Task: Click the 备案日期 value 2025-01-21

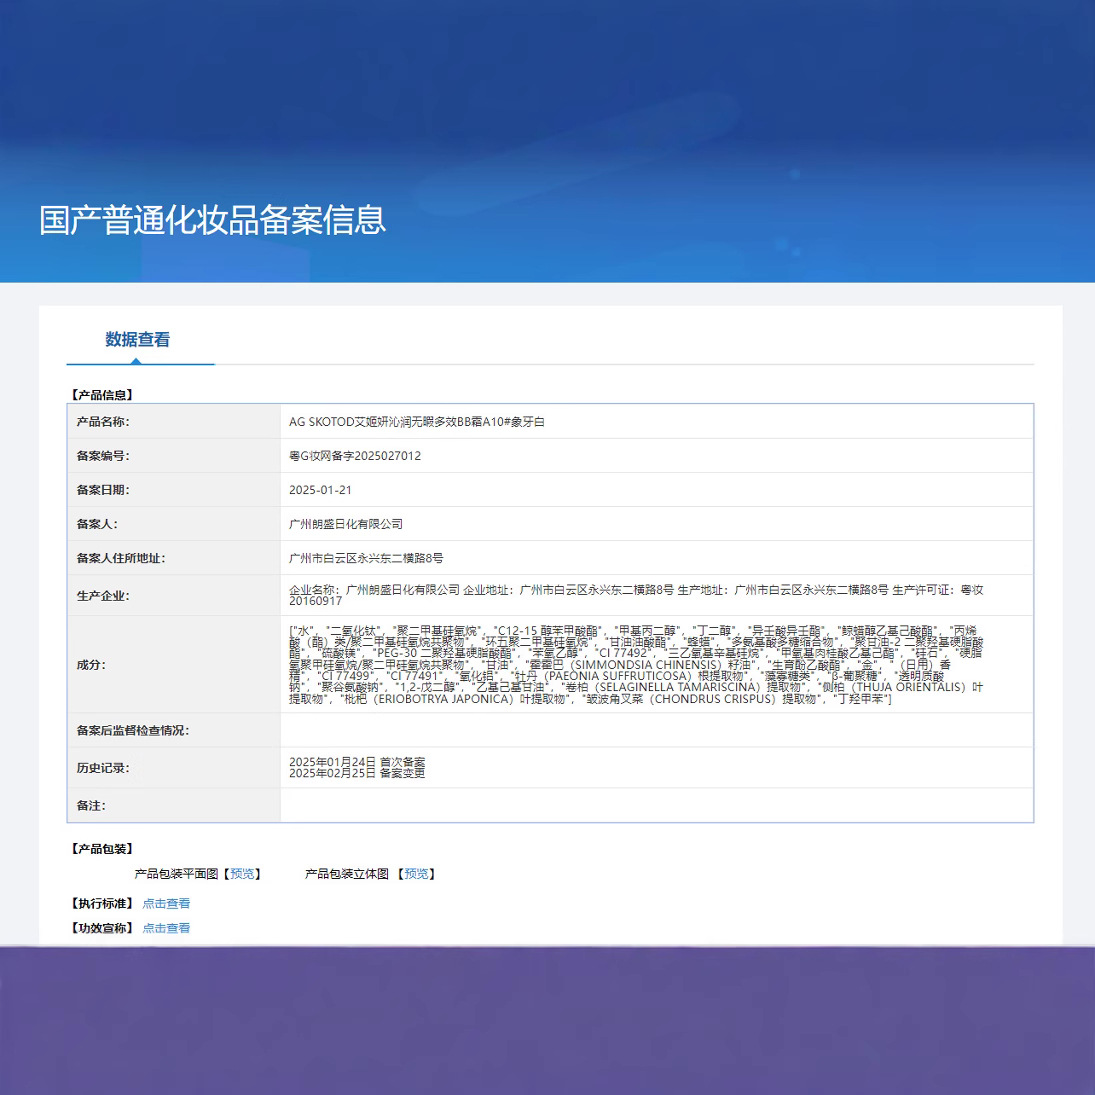Action: coord(321,490)
